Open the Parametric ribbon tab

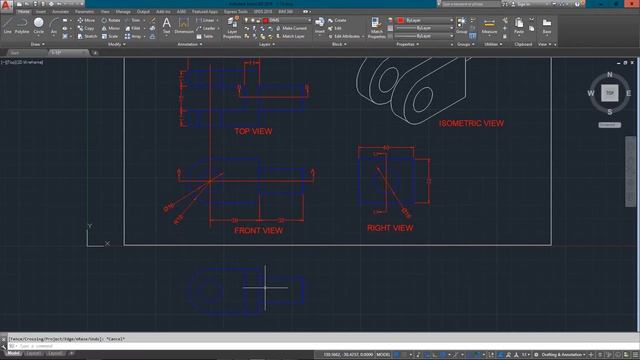(x=84, y=12)
